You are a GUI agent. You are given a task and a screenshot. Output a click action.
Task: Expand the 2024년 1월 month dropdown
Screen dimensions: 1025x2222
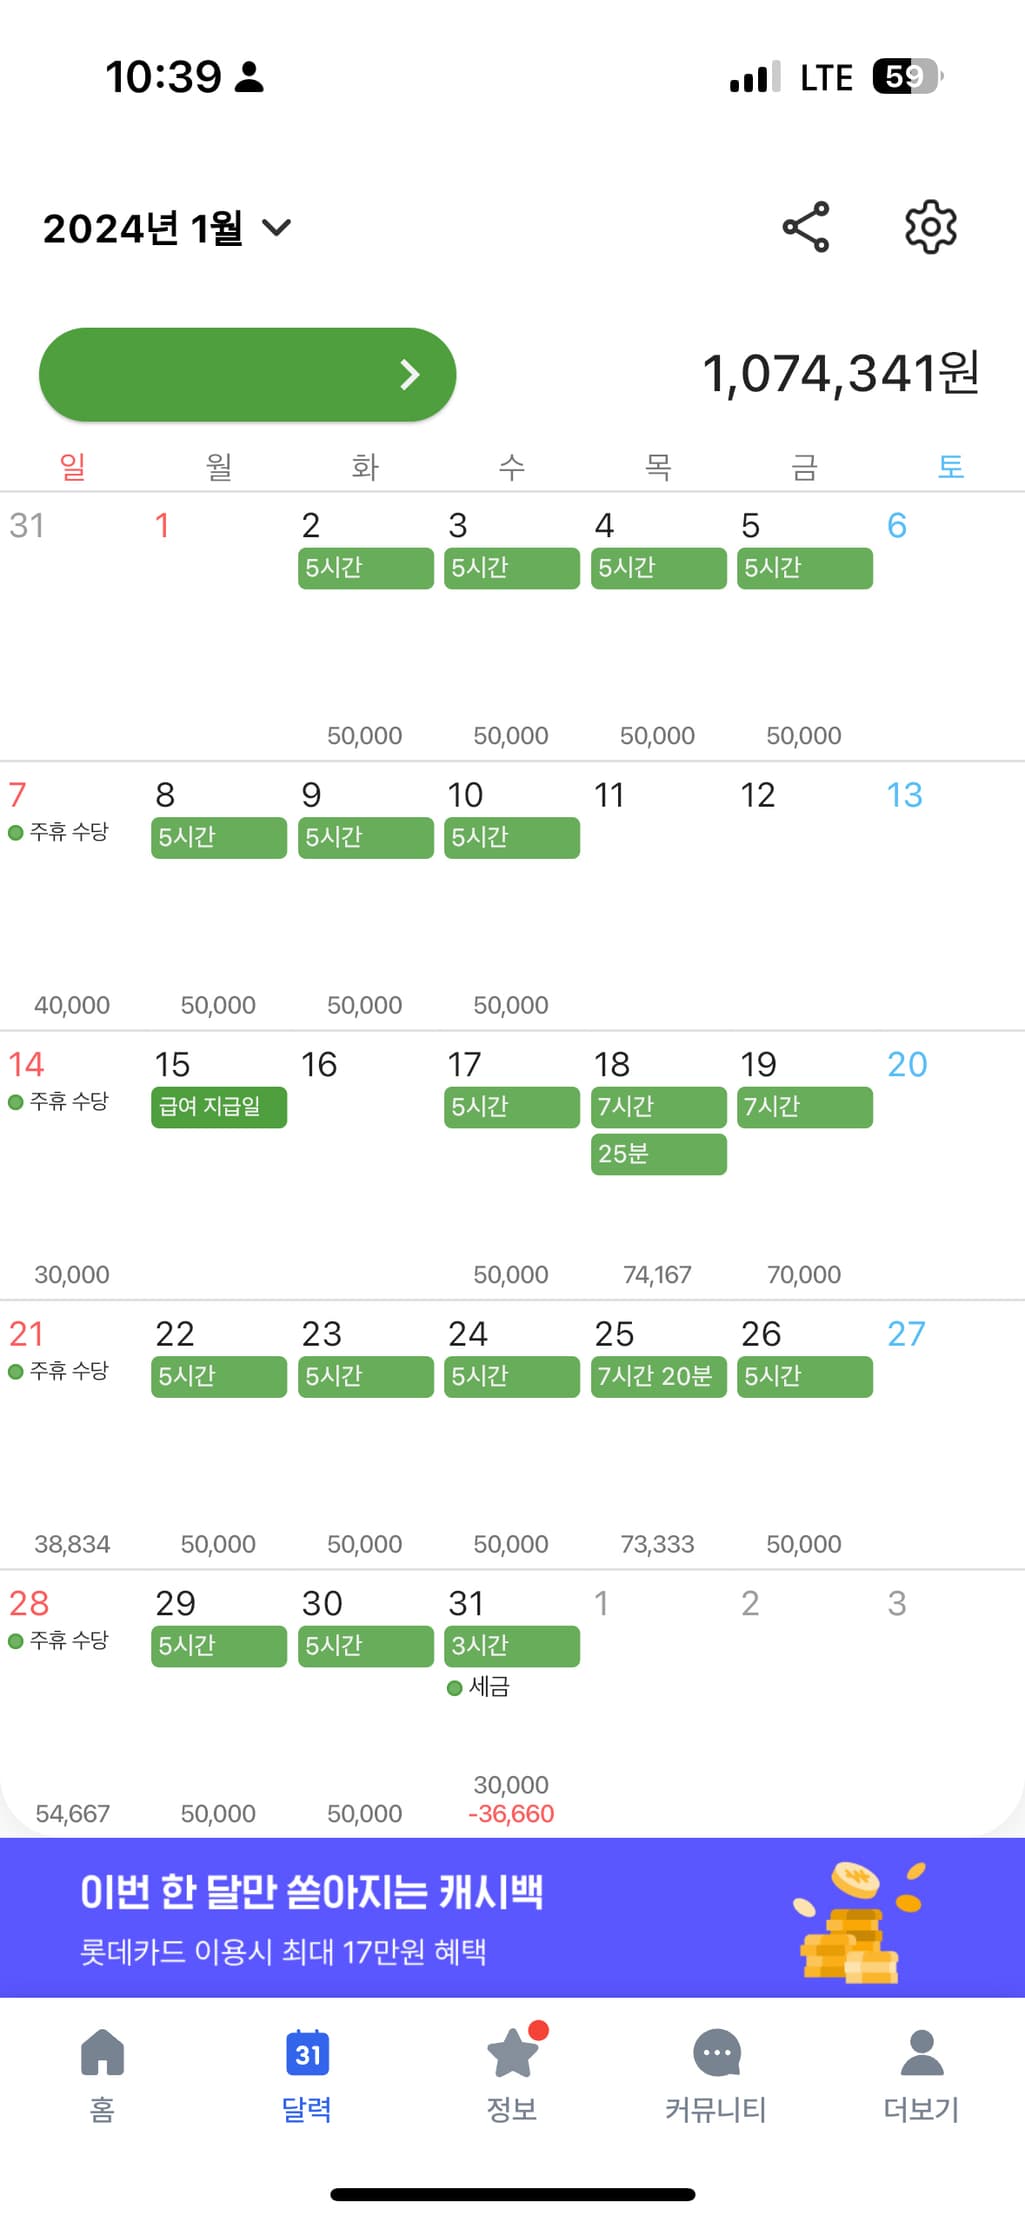click(x=167, y=228)
